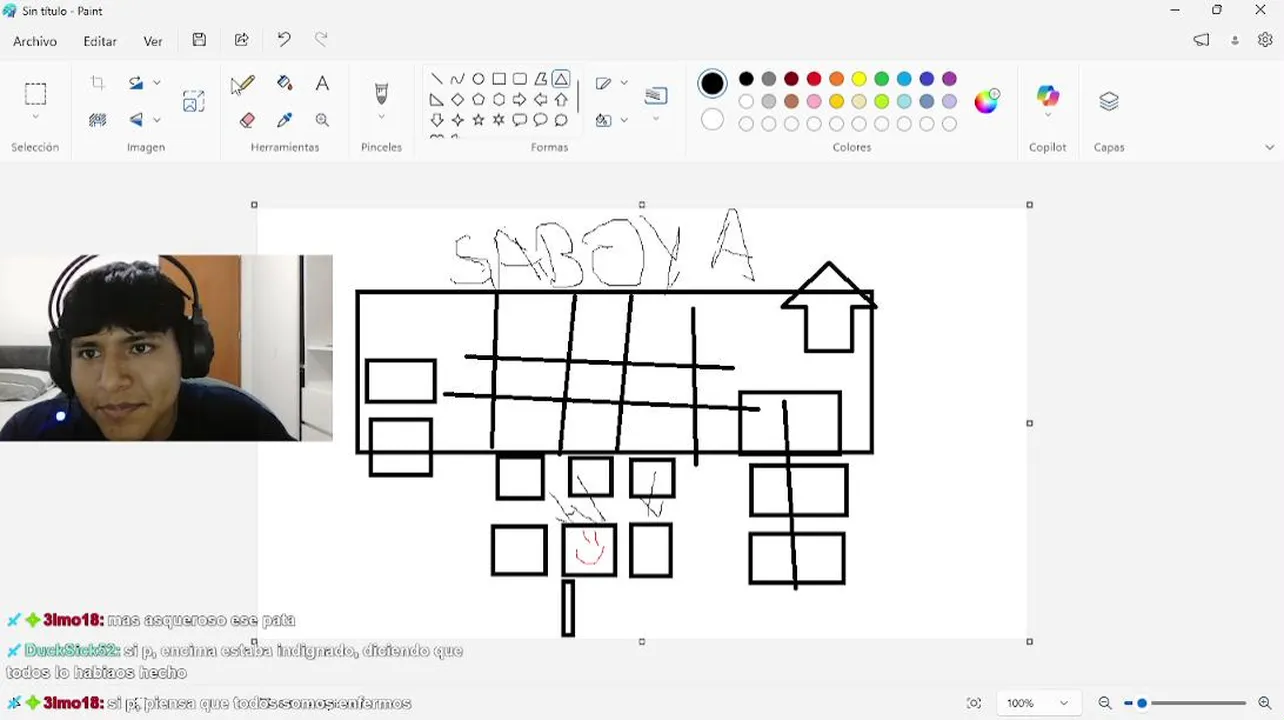Click the fit to window button
1284x720 pixels.
pyautogui.click(x=974, y=703)
